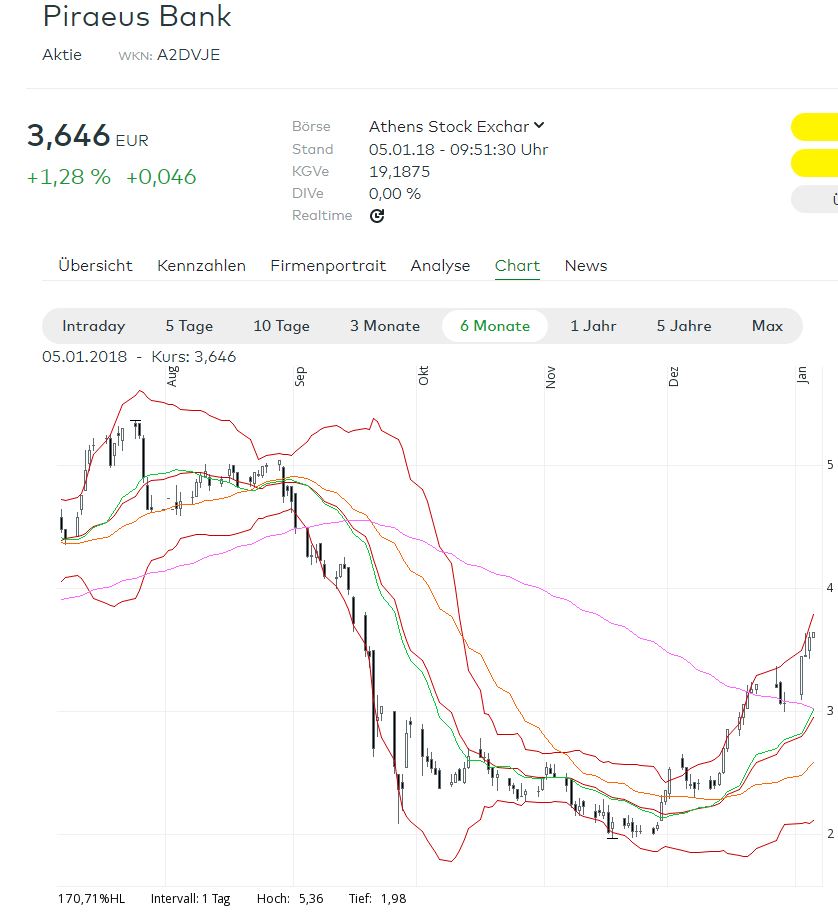Click the price 3,646 EUR
This screenshot has width=838, height=915.
point(88,136)
